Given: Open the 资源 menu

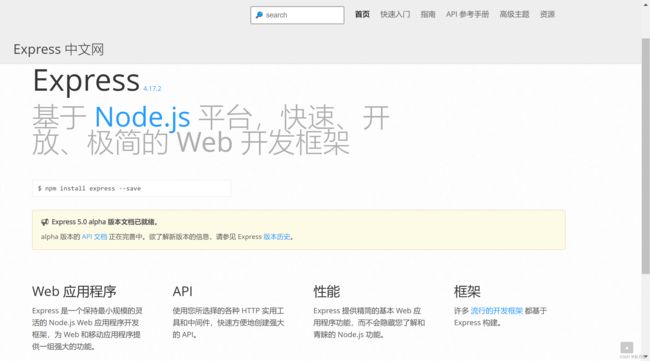Looking at the screenshot, I should pyautogui.click(x=547, y=15).
